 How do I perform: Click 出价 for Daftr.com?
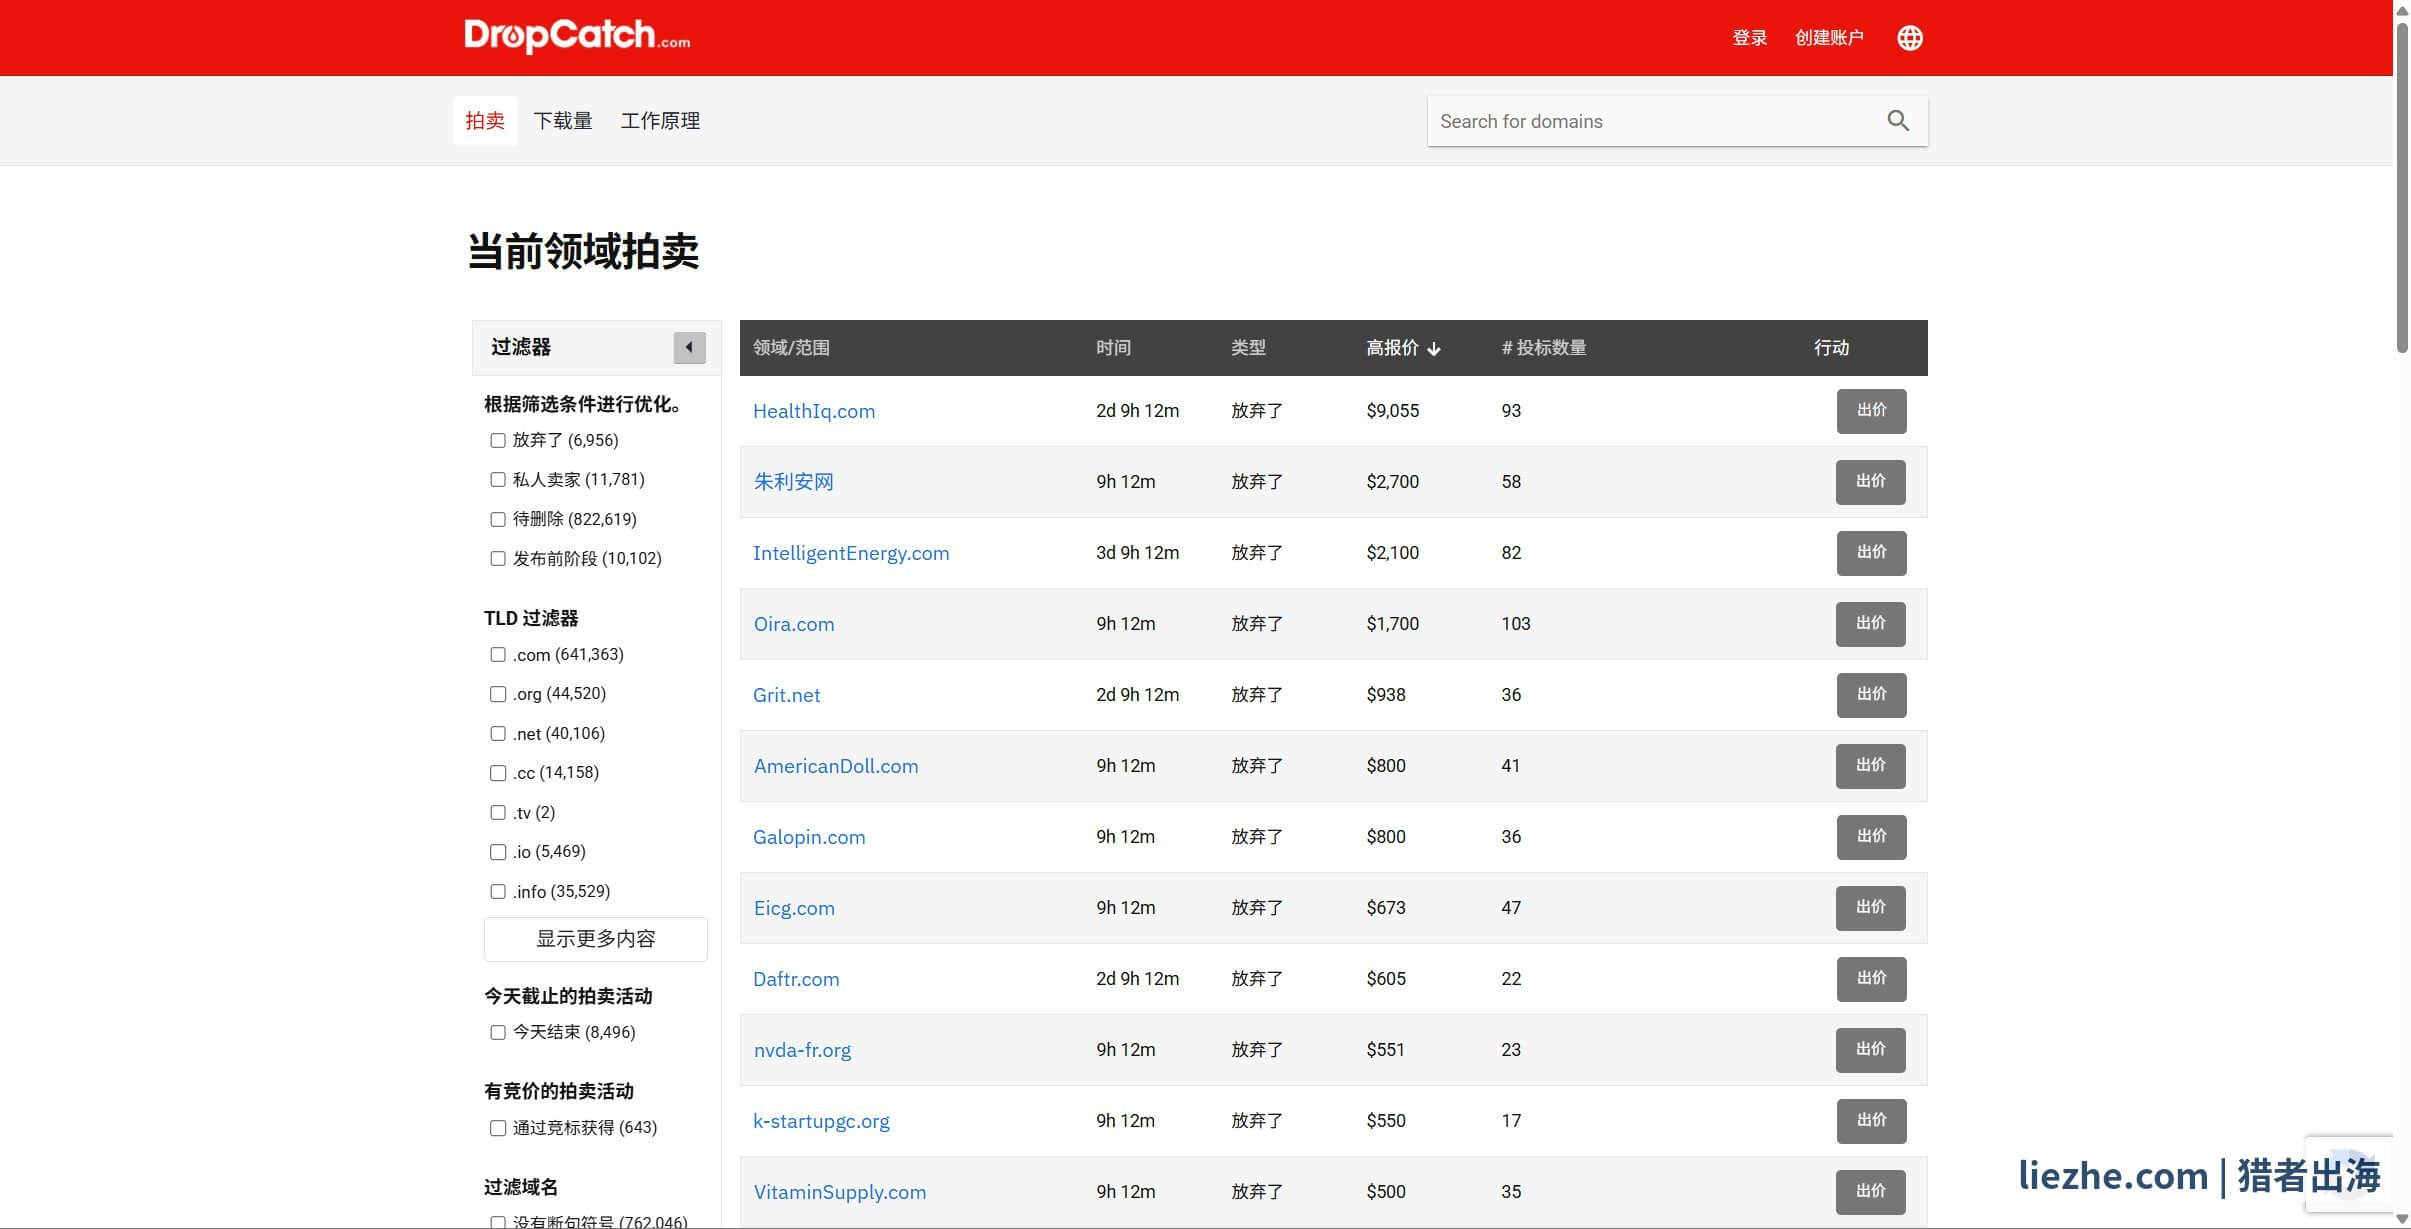point(1871,979)
